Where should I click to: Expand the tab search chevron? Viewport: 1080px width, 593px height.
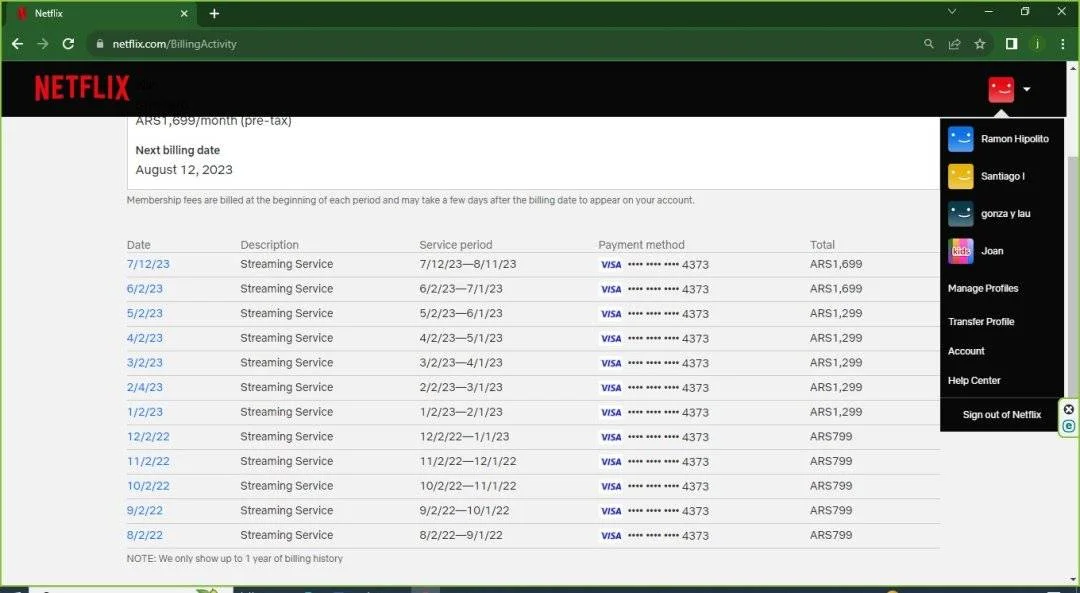pyautogui.click(x=952, y=12)
